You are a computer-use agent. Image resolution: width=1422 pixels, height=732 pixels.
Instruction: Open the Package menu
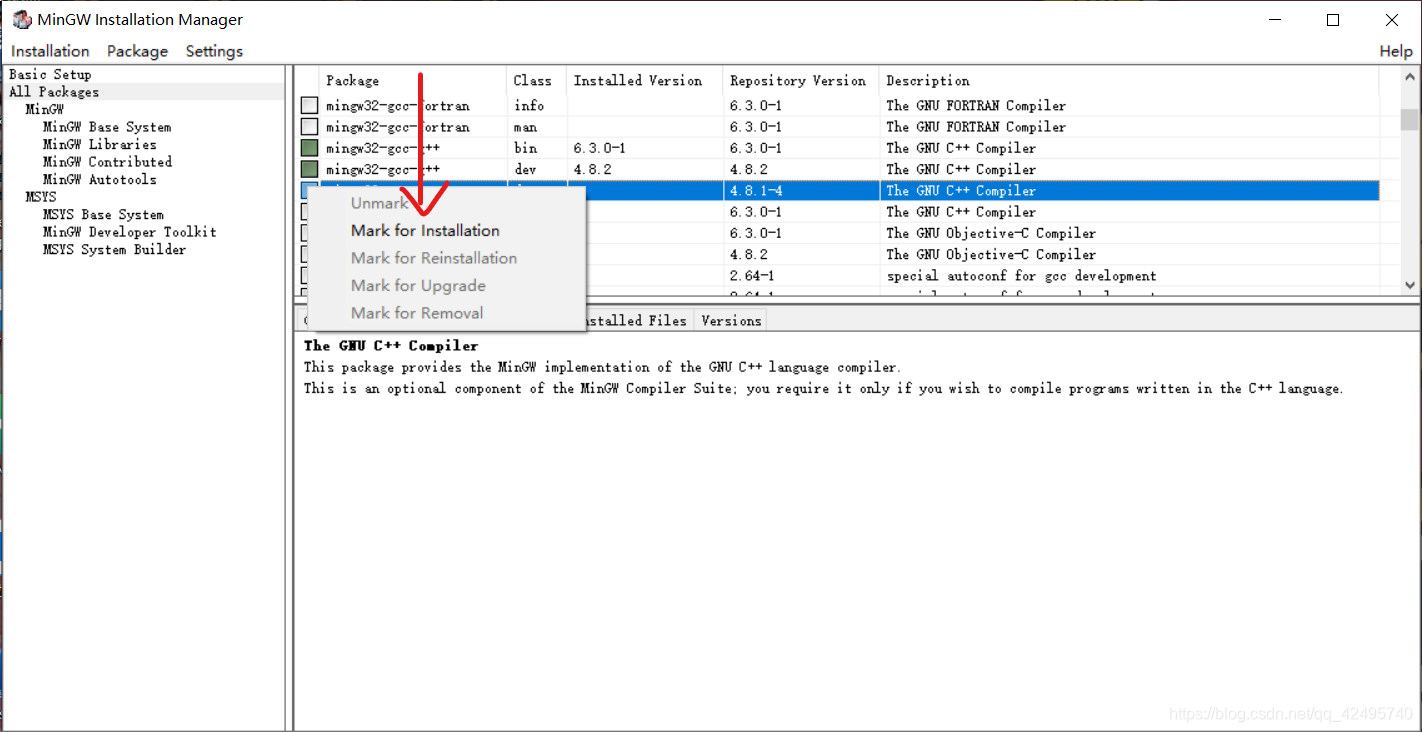(137, 51)
